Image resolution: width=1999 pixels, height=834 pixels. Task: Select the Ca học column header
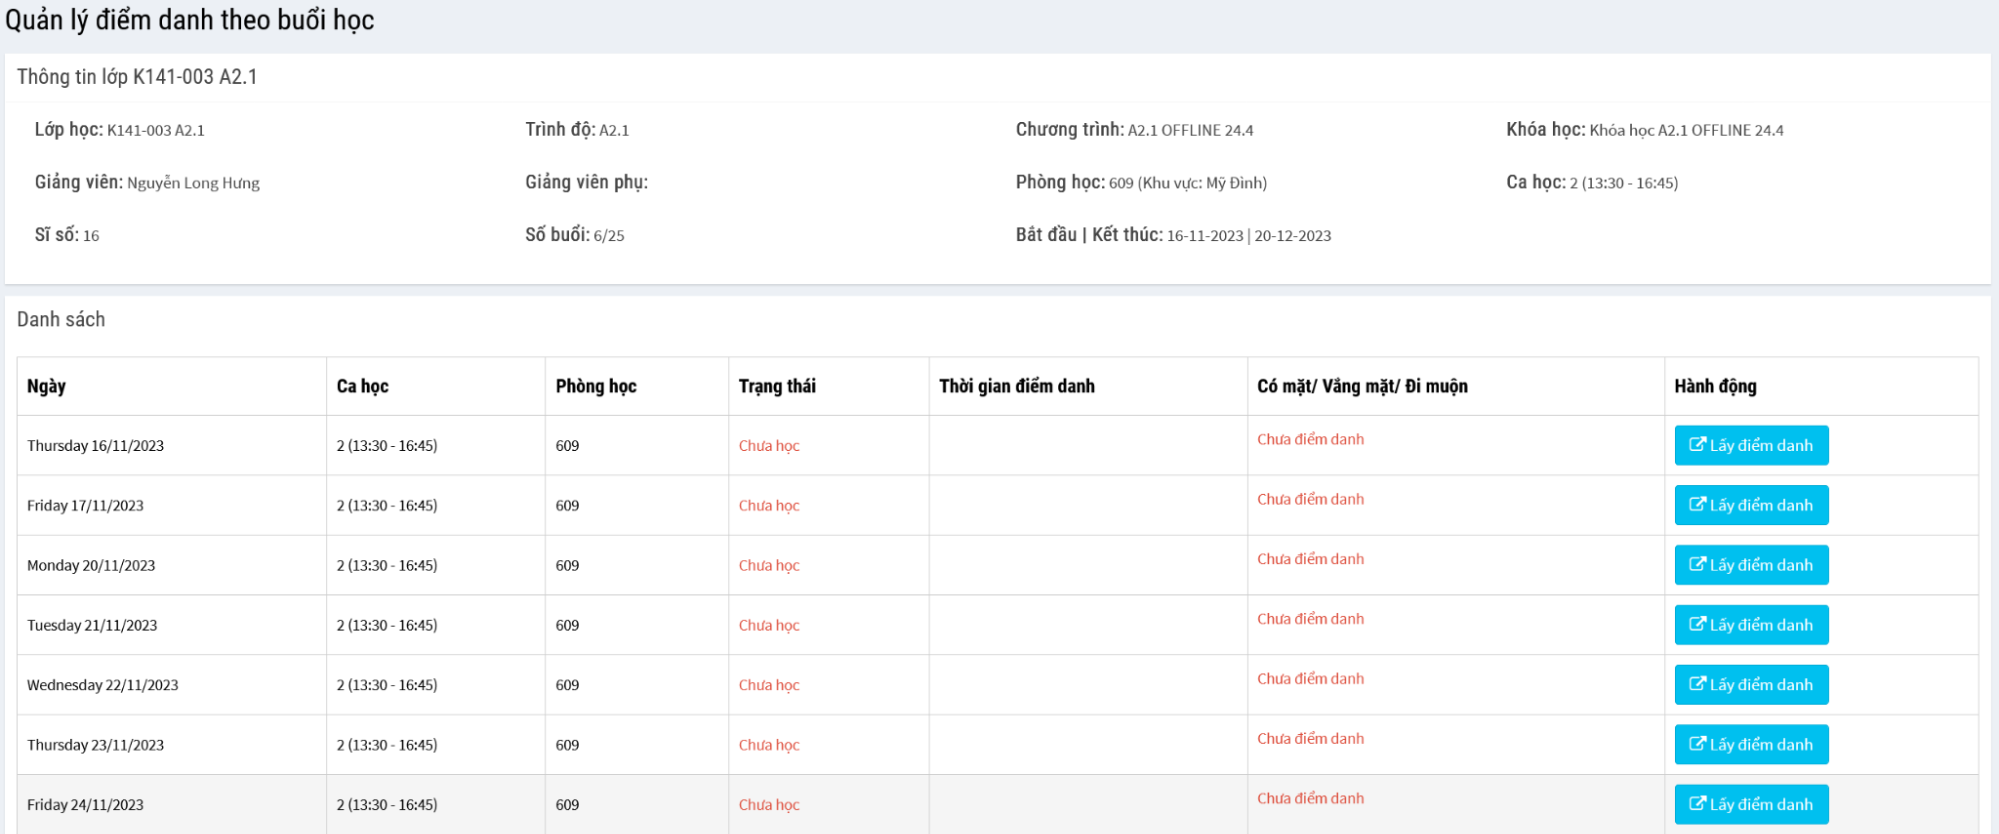362,386
